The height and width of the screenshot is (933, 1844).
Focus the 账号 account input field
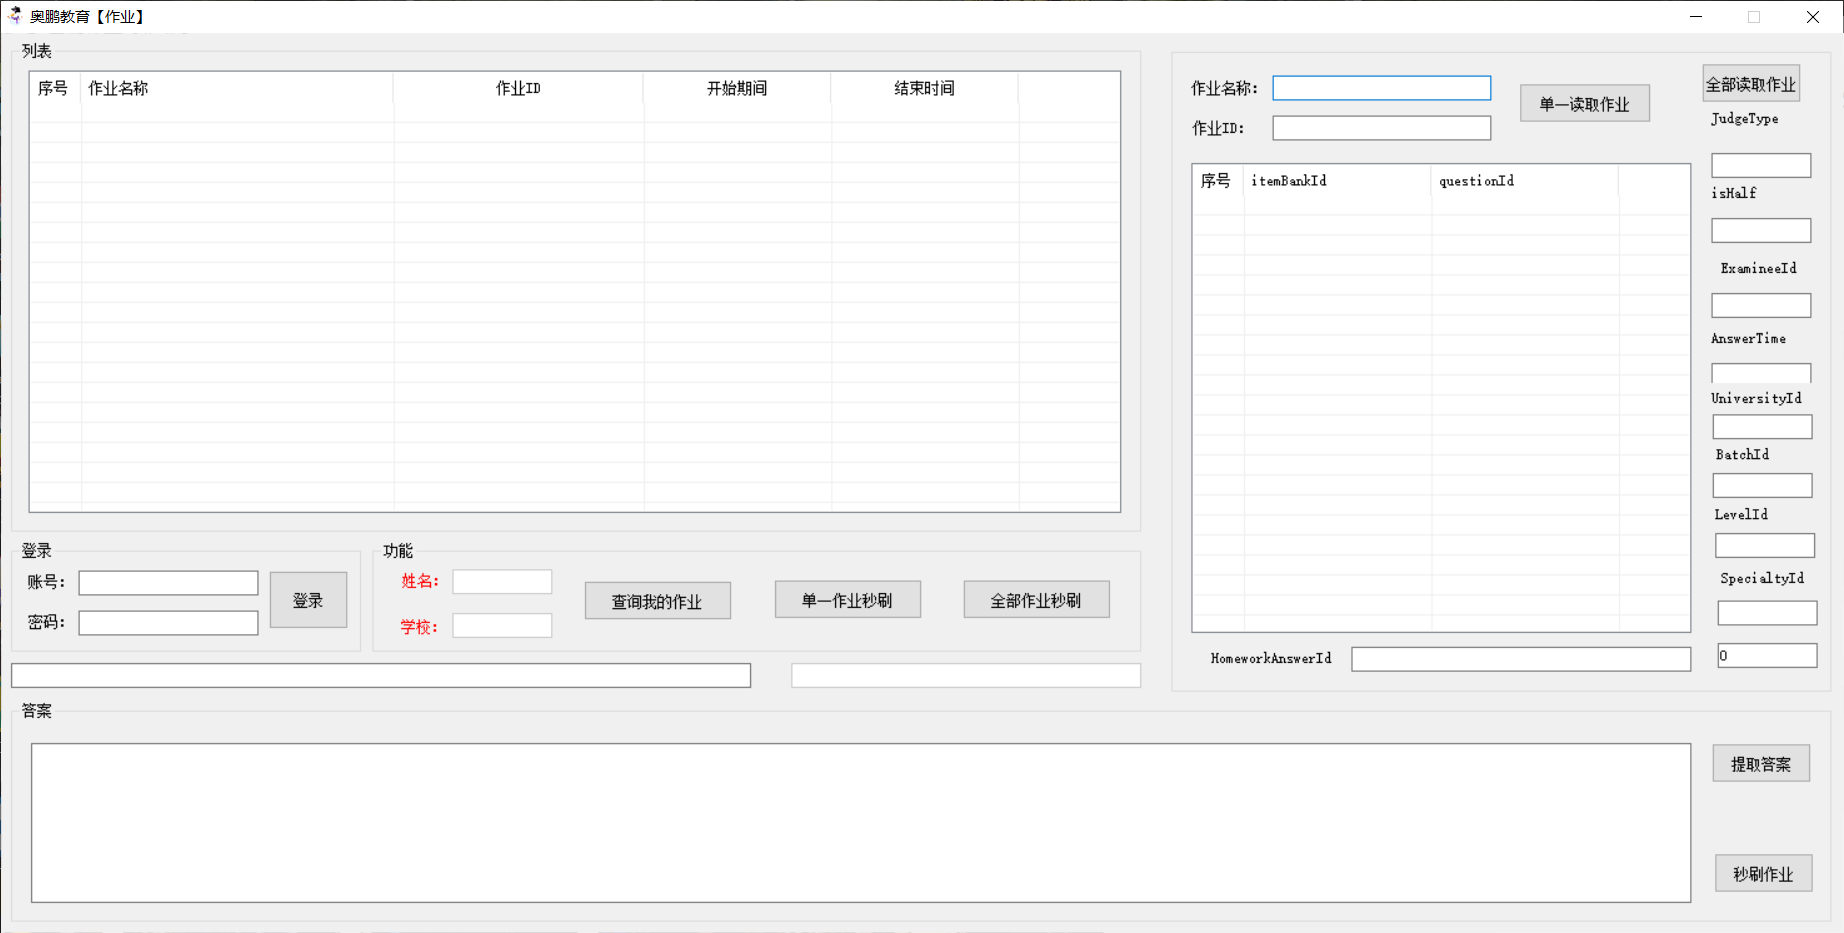pos(168,583)
